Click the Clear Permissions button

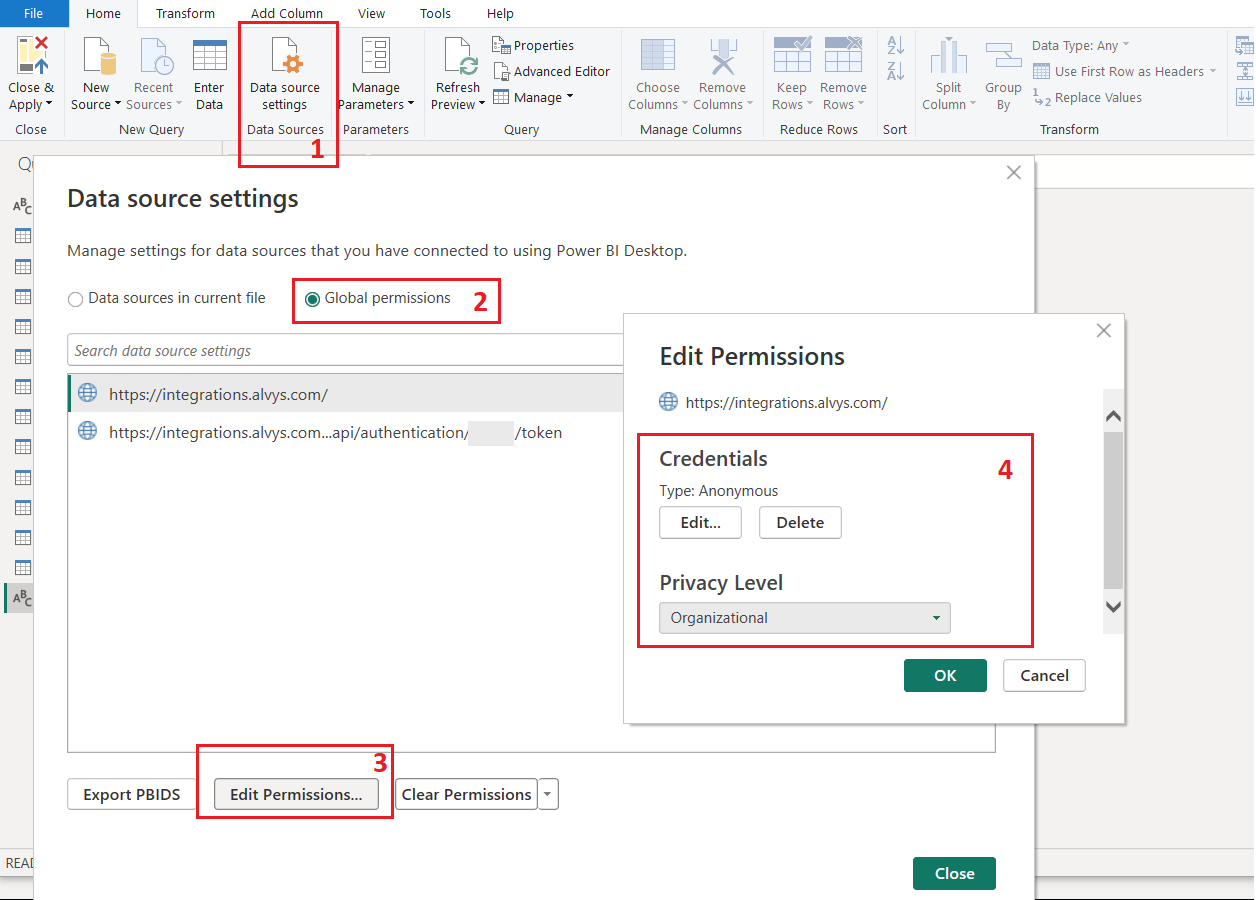[x=466, y=795]
